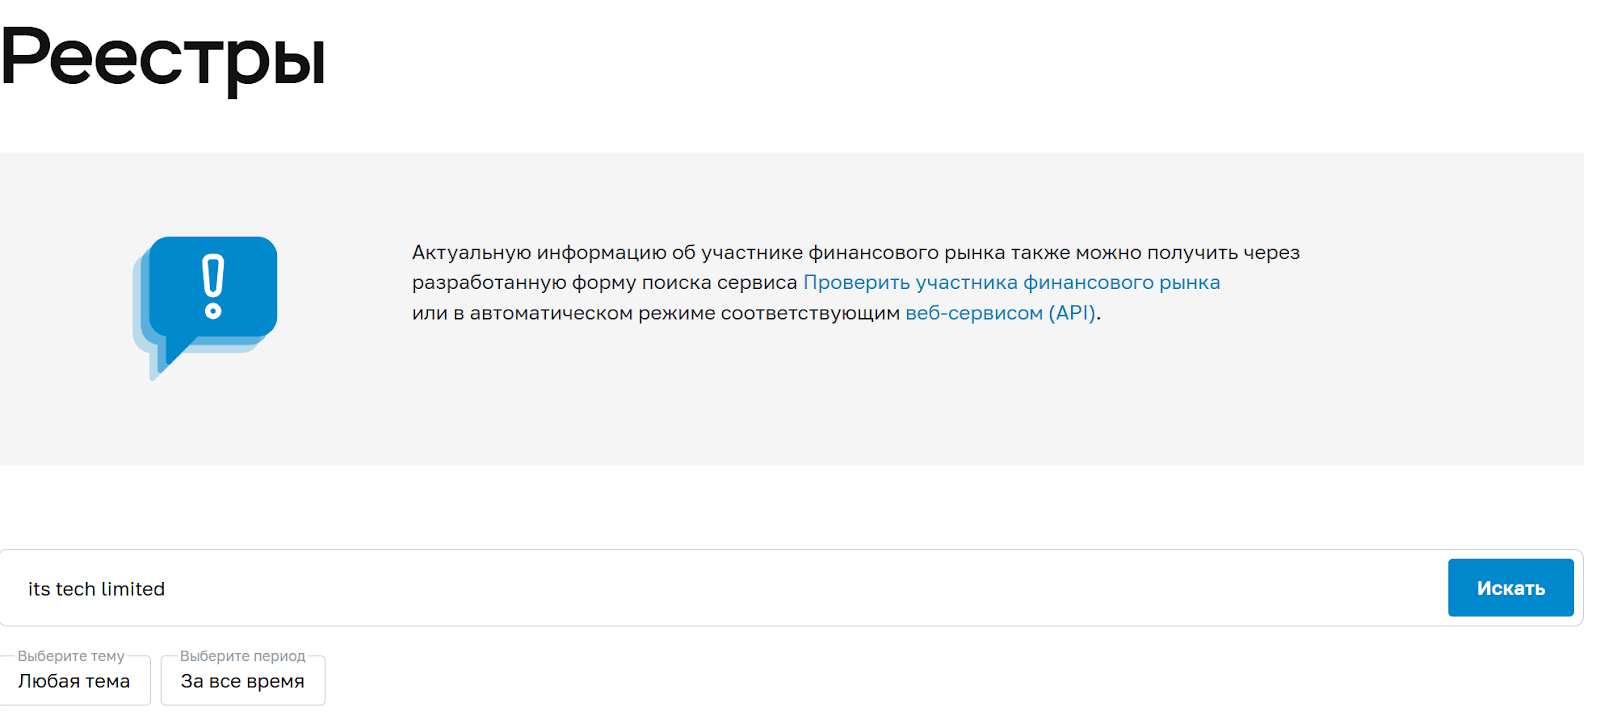Click the word "(API)" in the notice
Screen dimensions: 1600x716
pos(1072,313)
